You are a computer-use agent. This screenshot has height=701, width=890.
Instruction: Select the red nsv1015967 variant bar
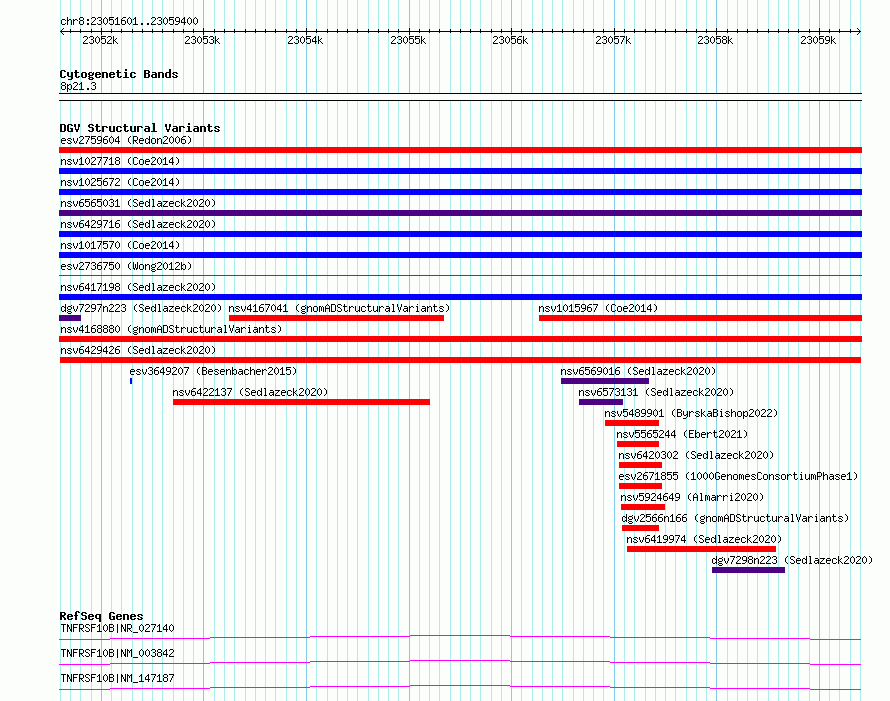click(700, 318)
